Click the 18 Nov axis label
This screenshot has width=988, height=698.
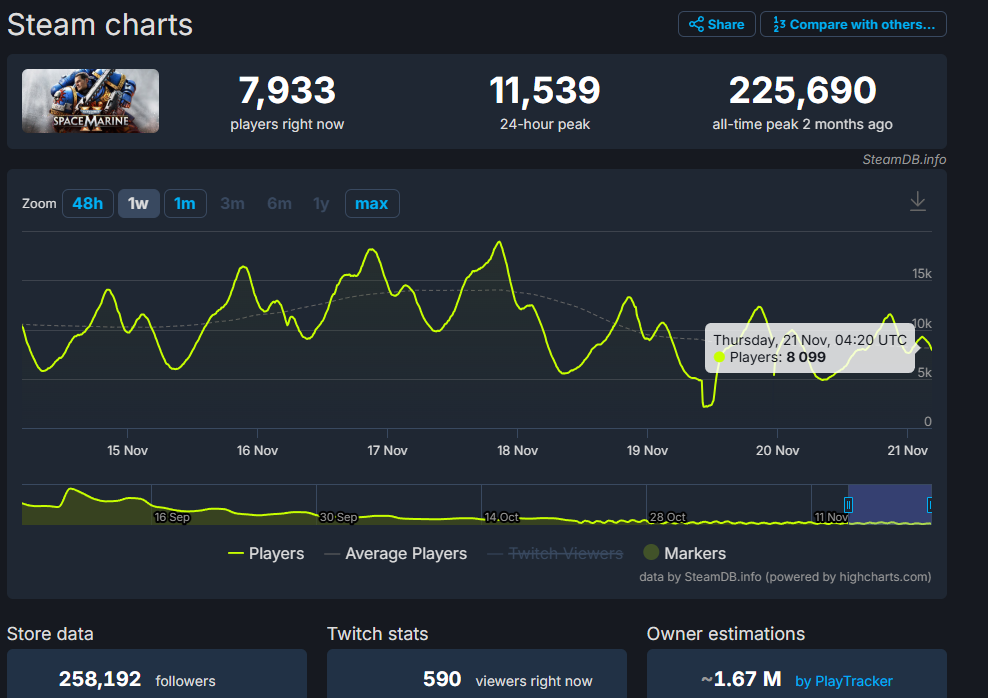coord(517,450)
